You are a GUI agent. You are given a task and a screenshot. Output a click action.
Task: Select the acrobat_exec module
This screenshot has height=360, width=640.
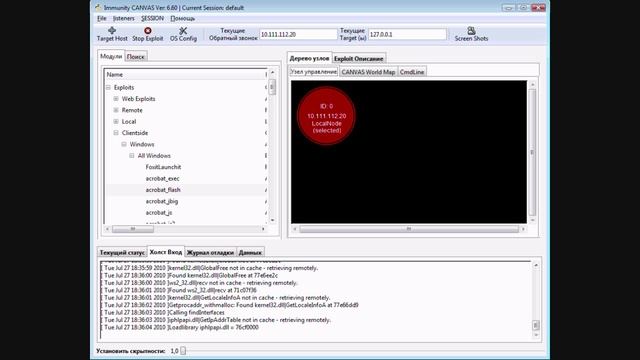(162, 178)
